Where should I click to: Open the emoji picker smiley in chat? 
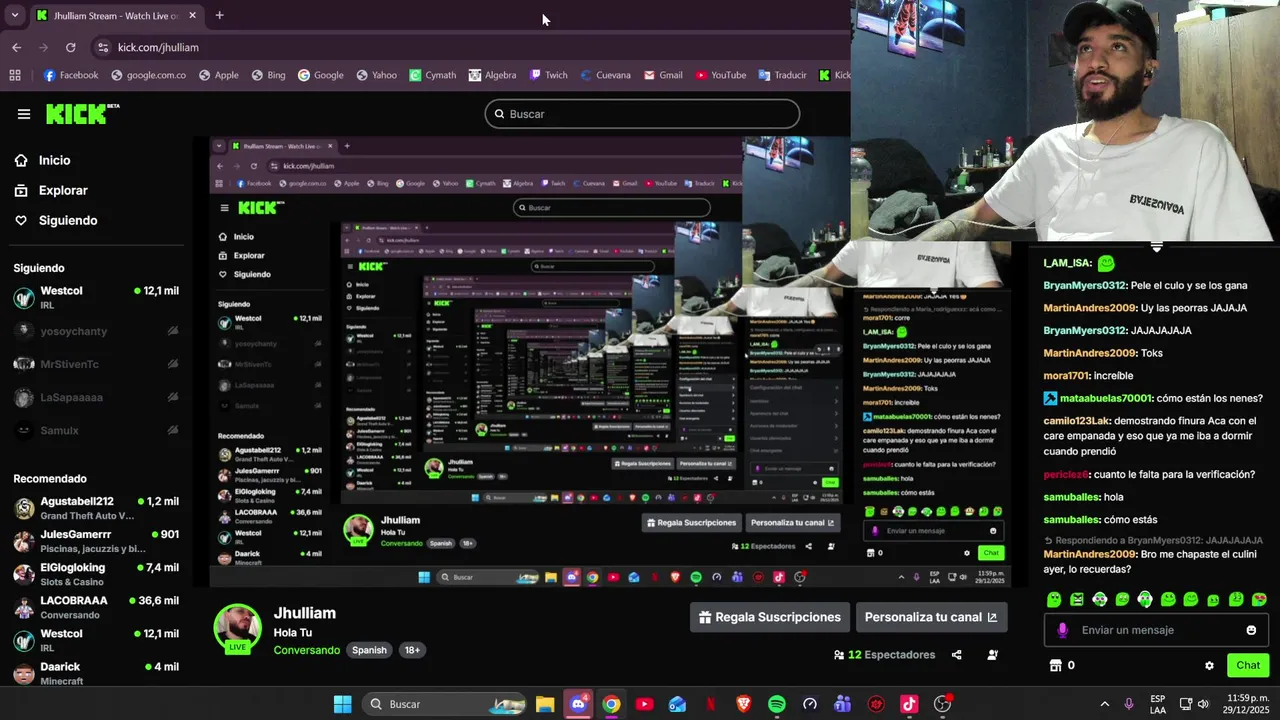[x=1251, y=630]
